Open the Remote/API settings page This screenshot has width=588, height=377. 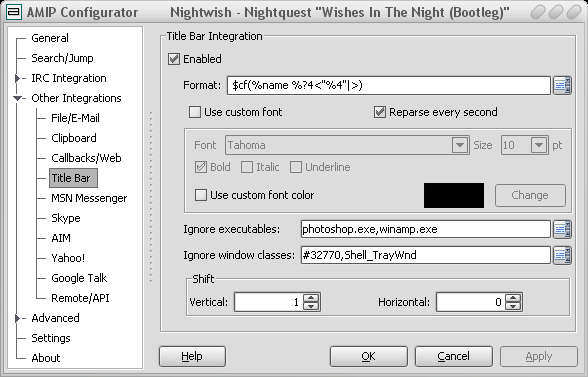point(80,298)
